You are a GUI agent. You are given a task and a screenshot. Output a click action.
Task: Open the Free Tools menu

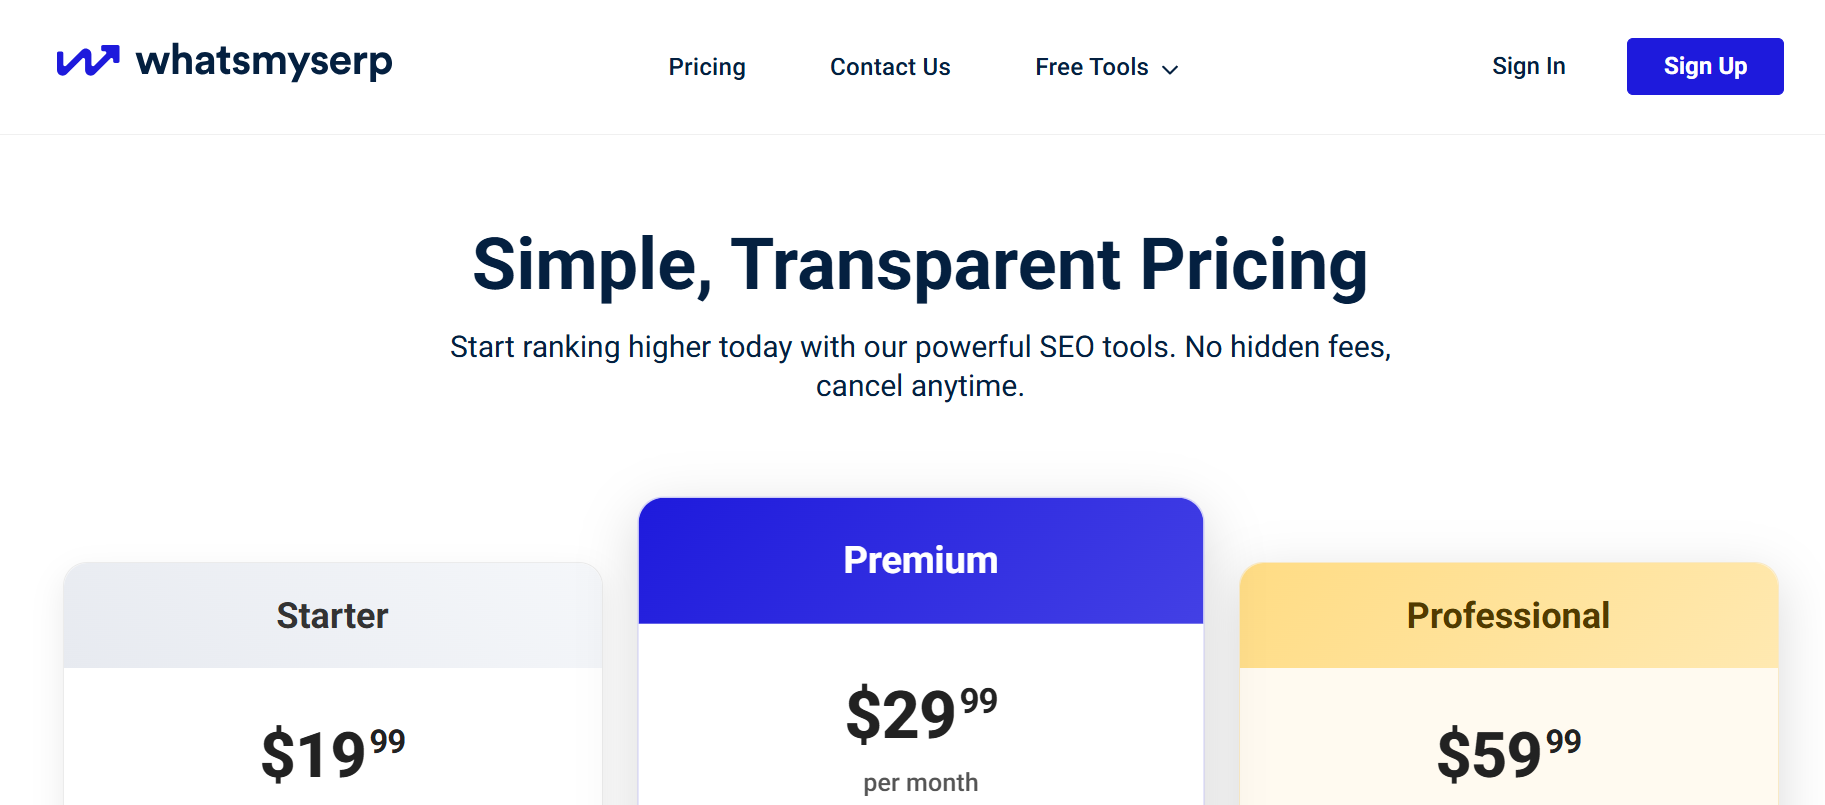pos(1092,67)
